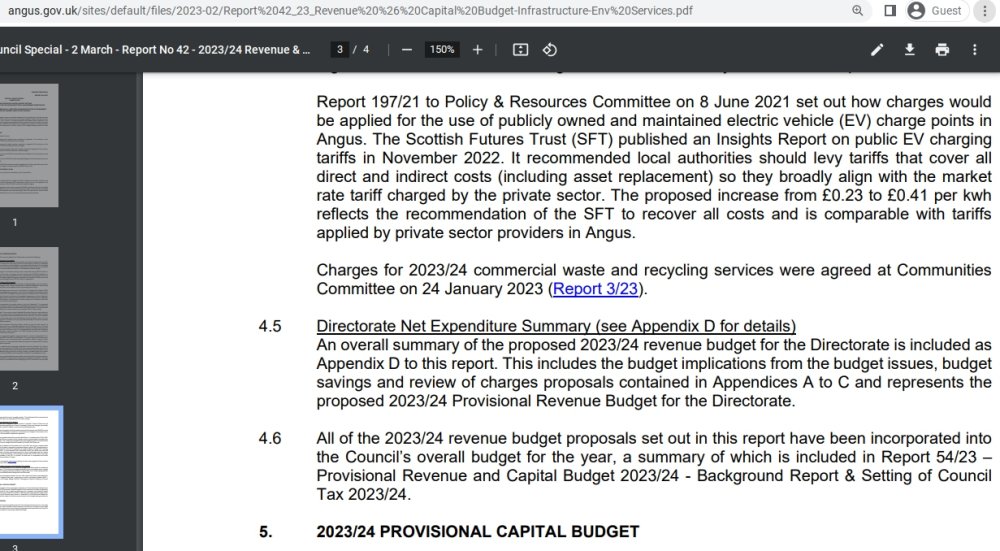
Task: Zoom out with the minus button
Action: 406,50
